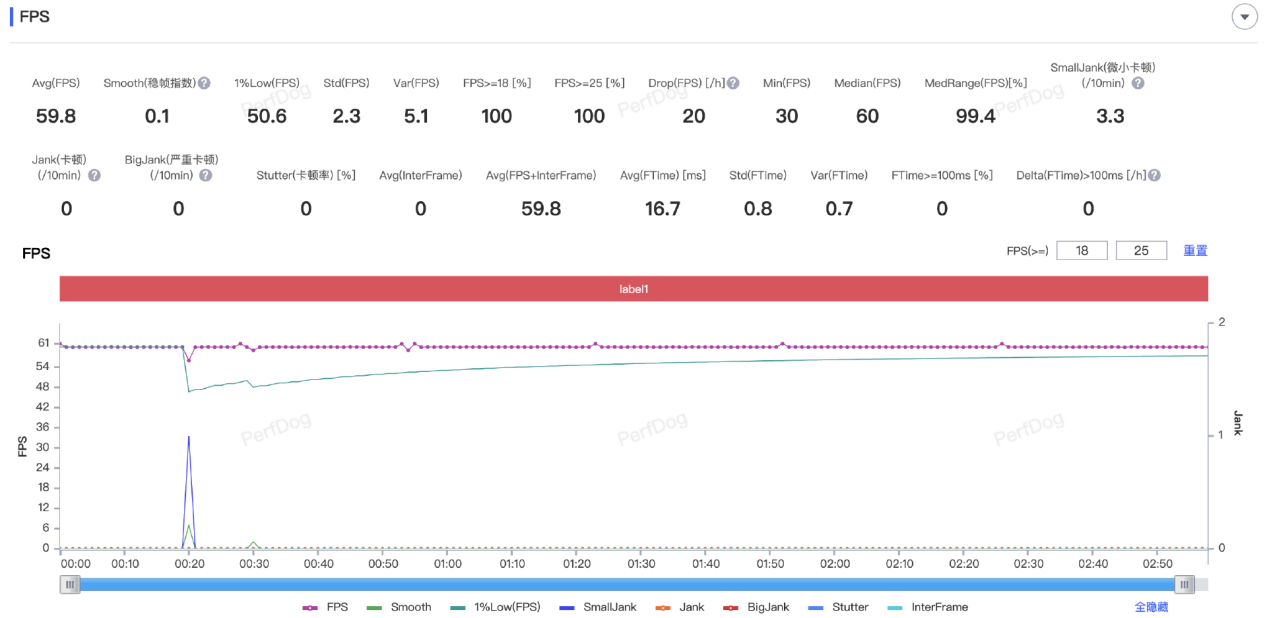The image size is (1267, 618).
Task: Click help icon beside Drop(FPS) [/h]
Action: [x=733, y=83]
